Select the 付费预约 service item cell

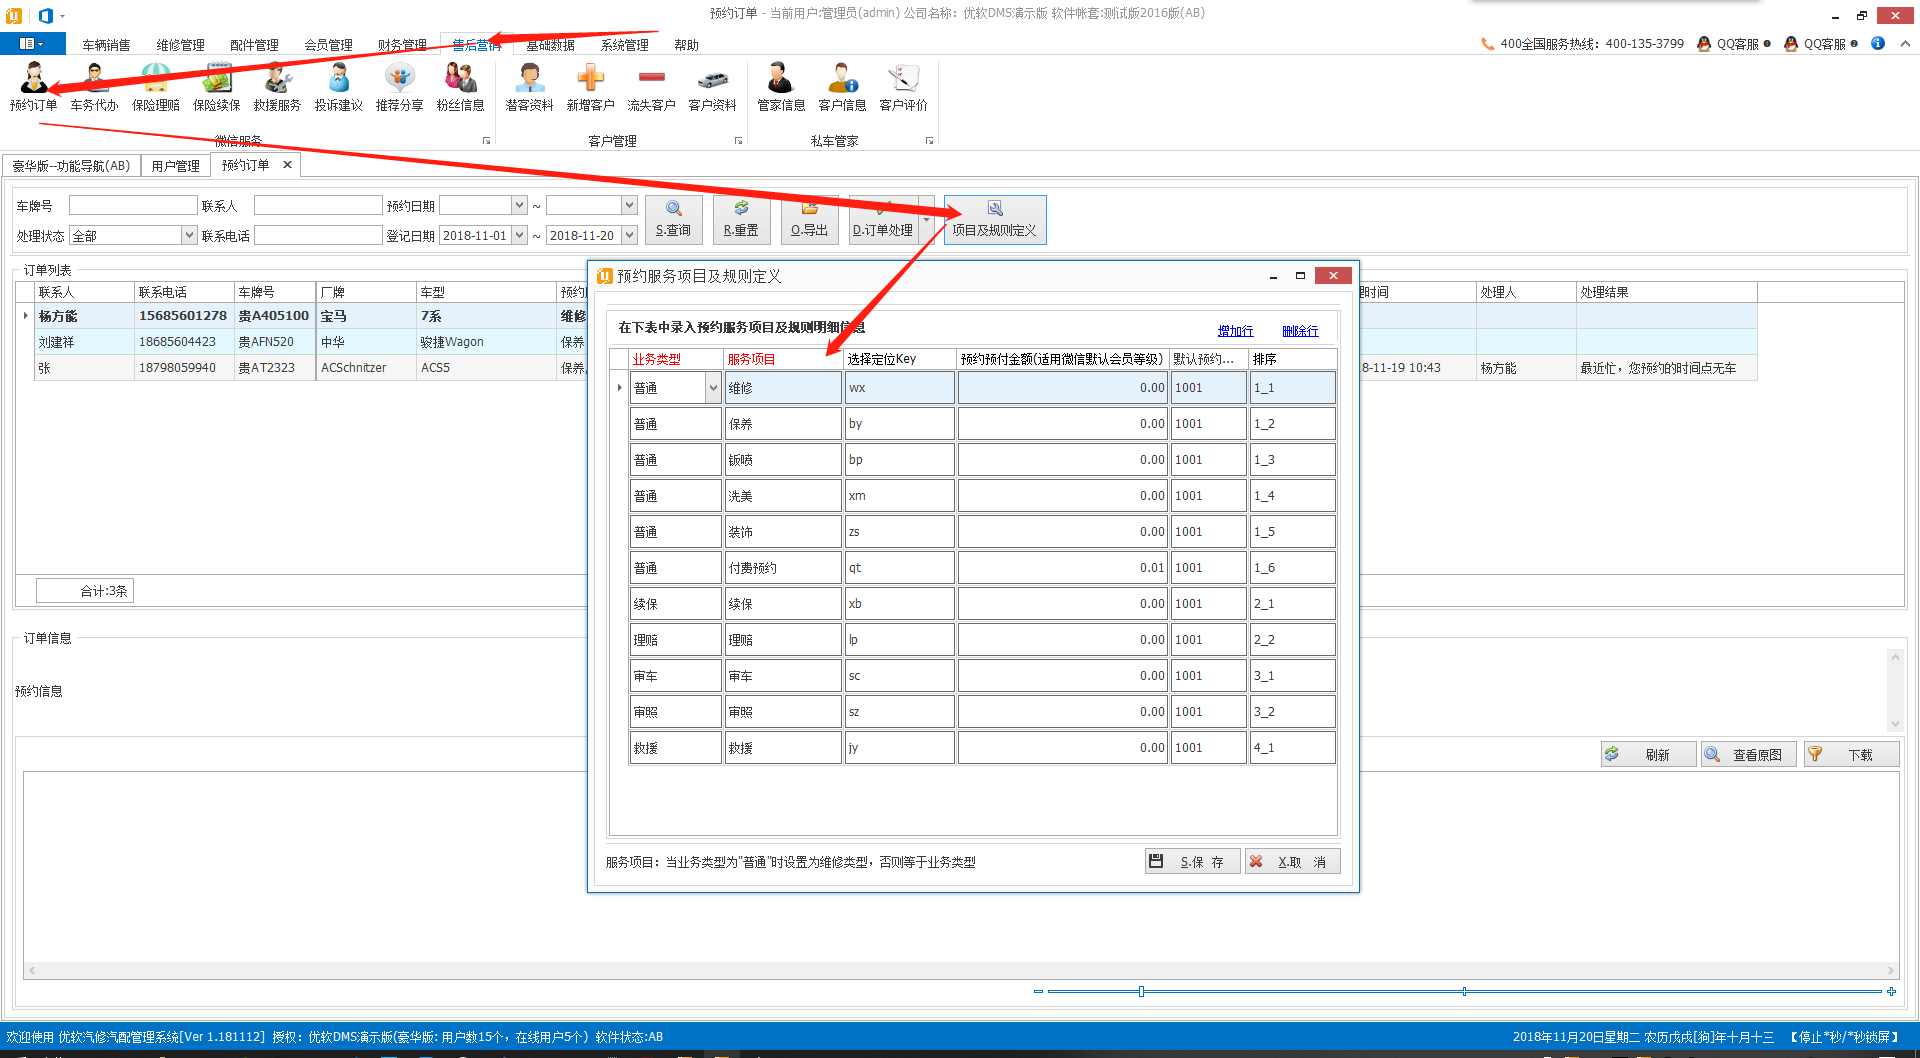(783, 568)
